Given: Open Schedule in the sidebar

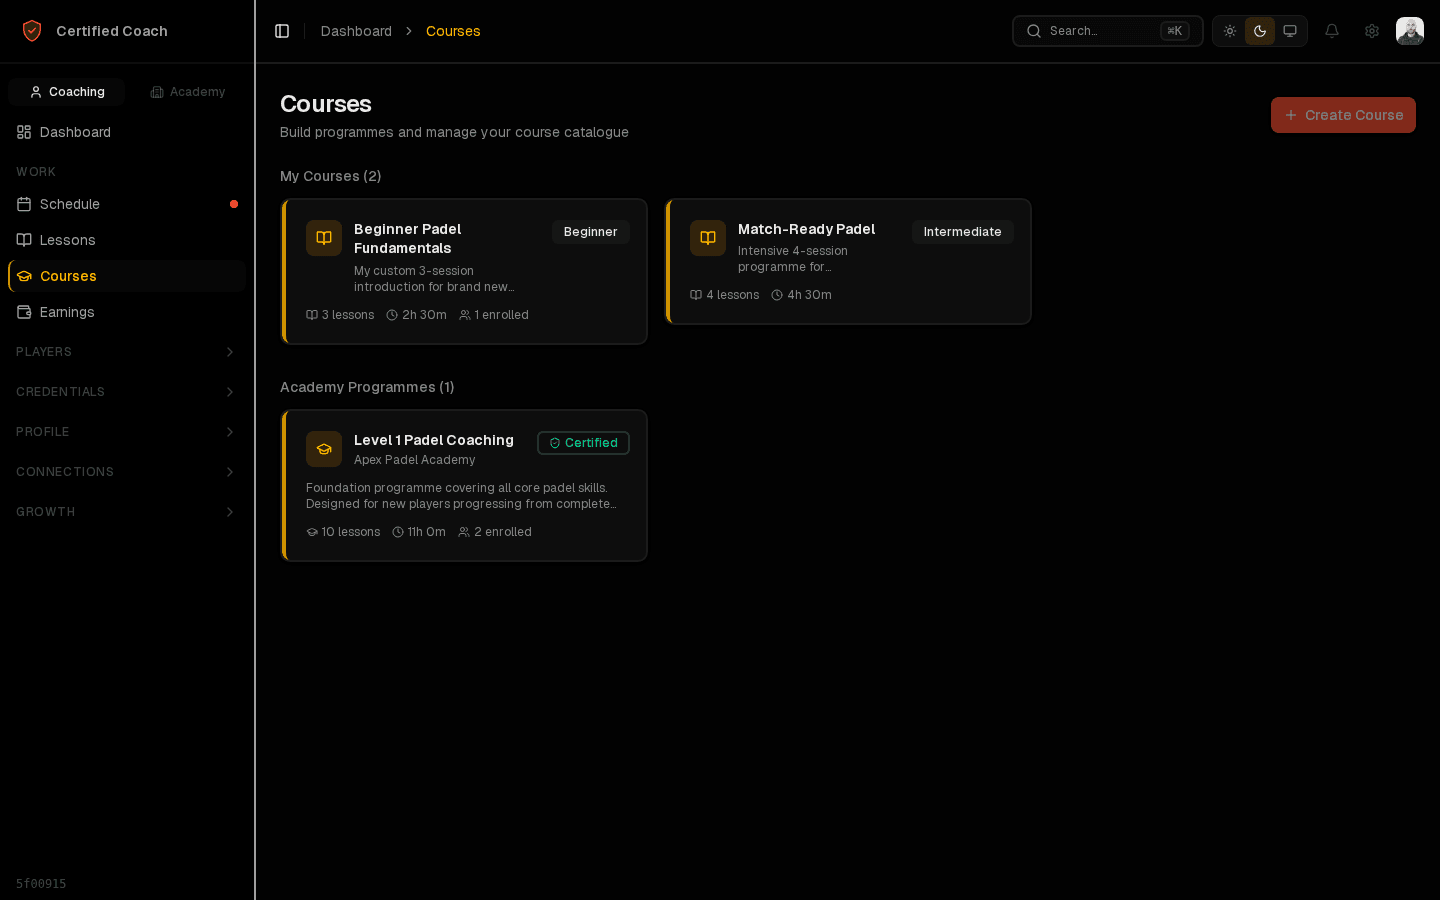Looking at the screenshot, I should coord(70,204).
